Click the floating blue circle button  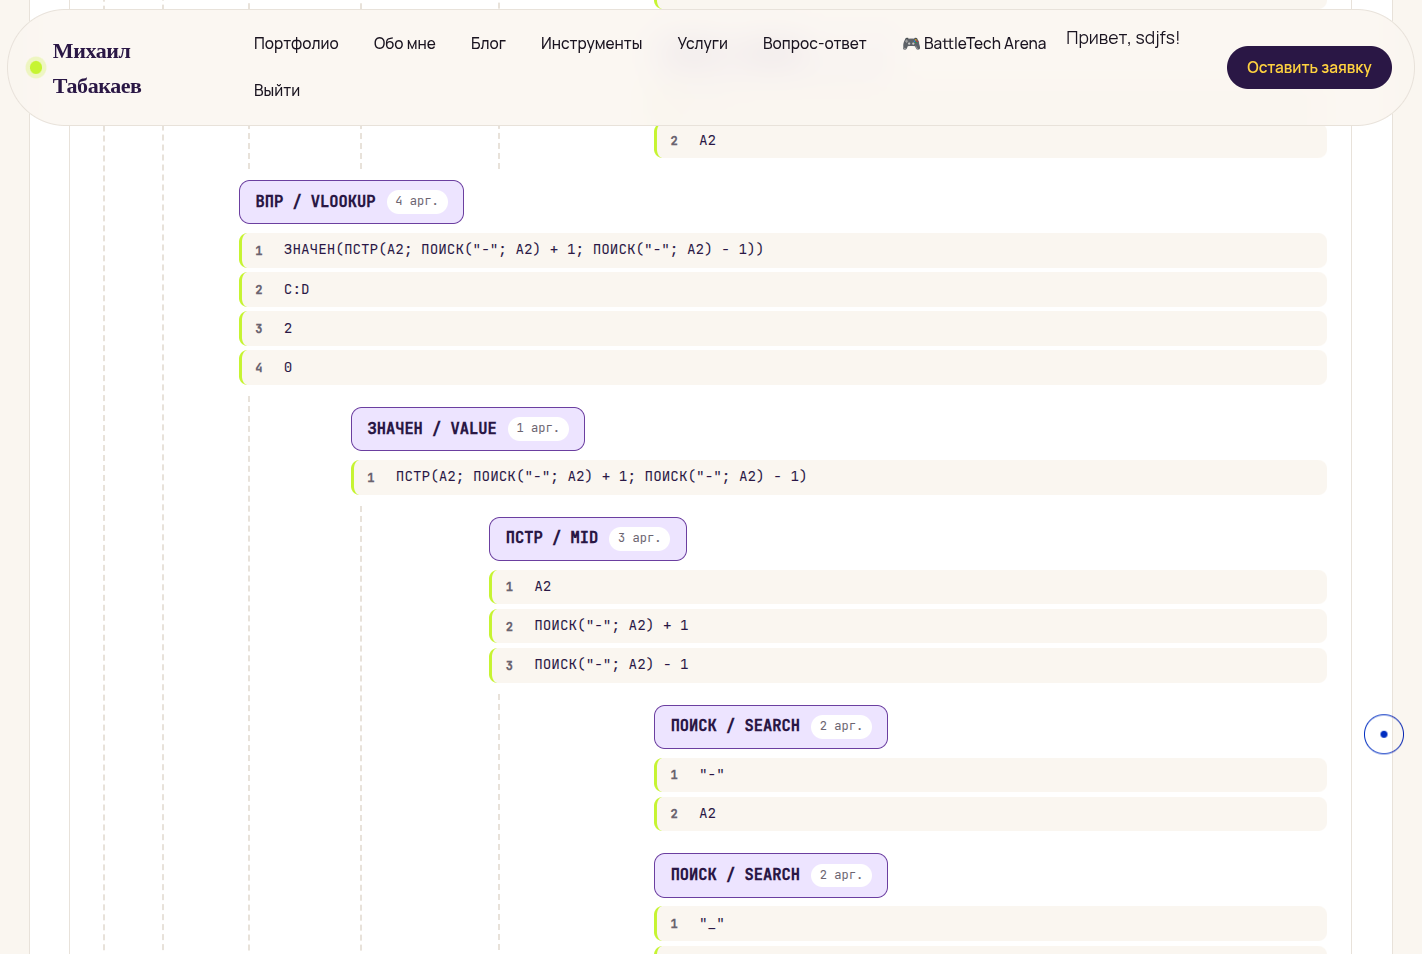pos(1383,734)
